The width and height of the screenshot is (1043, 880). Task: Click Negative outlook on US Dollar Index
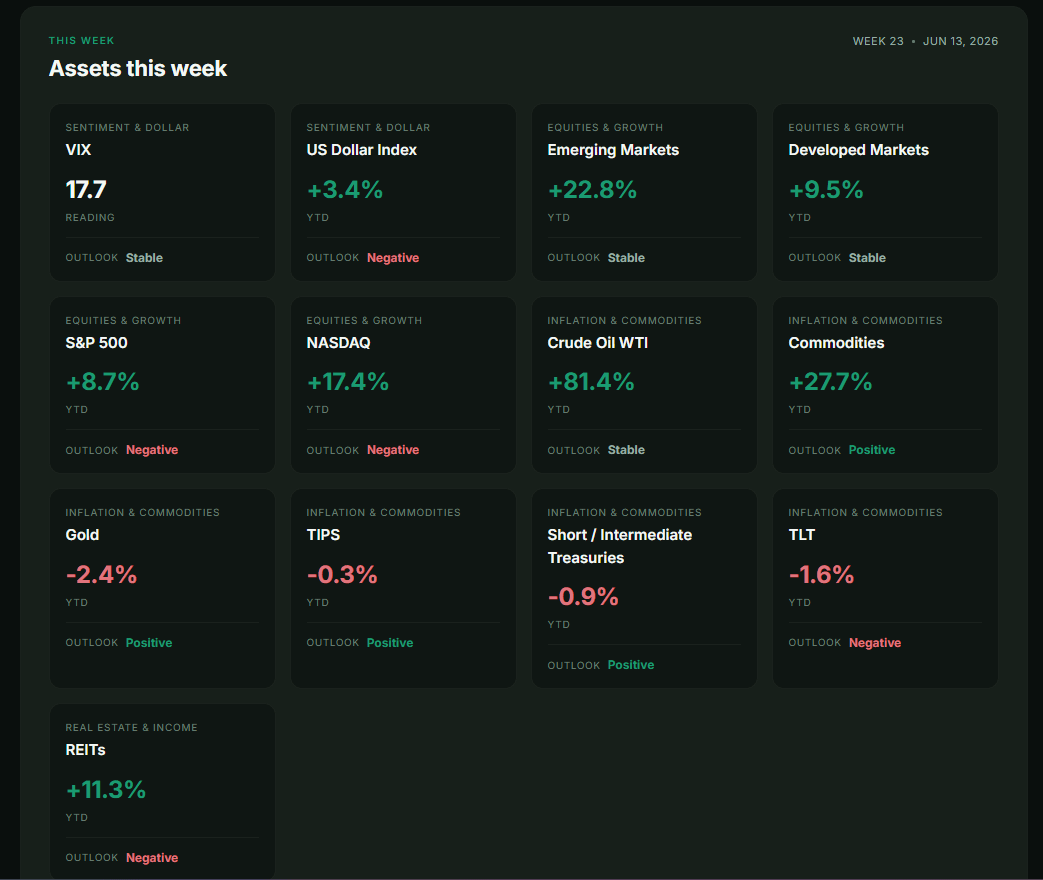(x=393, y=258)
